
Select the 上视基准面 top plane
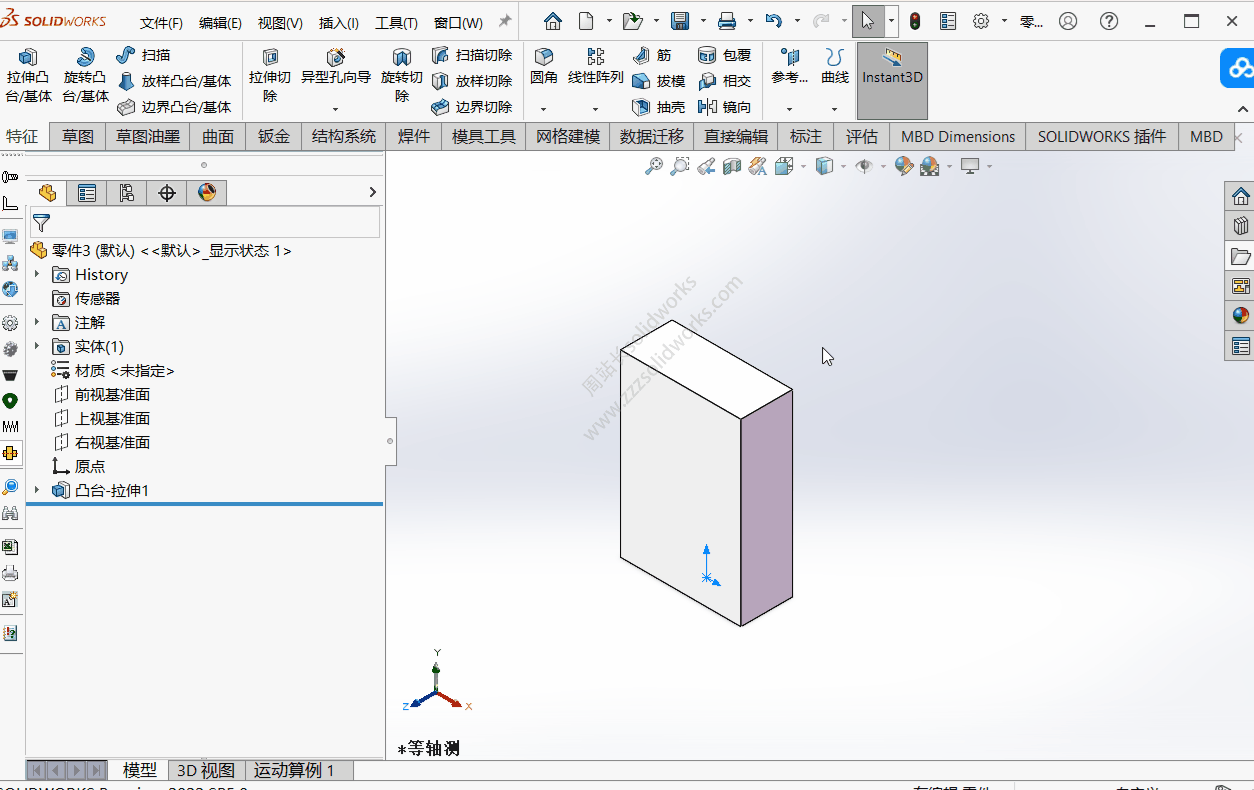pyautogui.click(x=101, y=418)
